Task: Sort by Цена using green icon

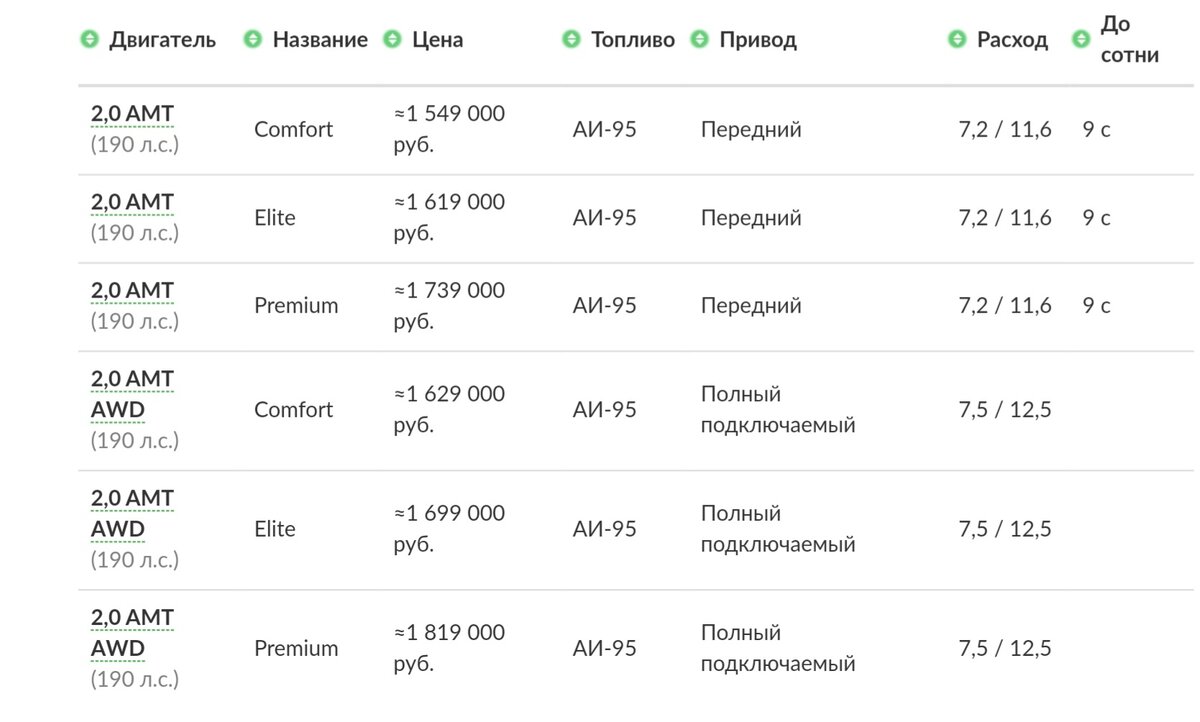Action: [393, 40]
